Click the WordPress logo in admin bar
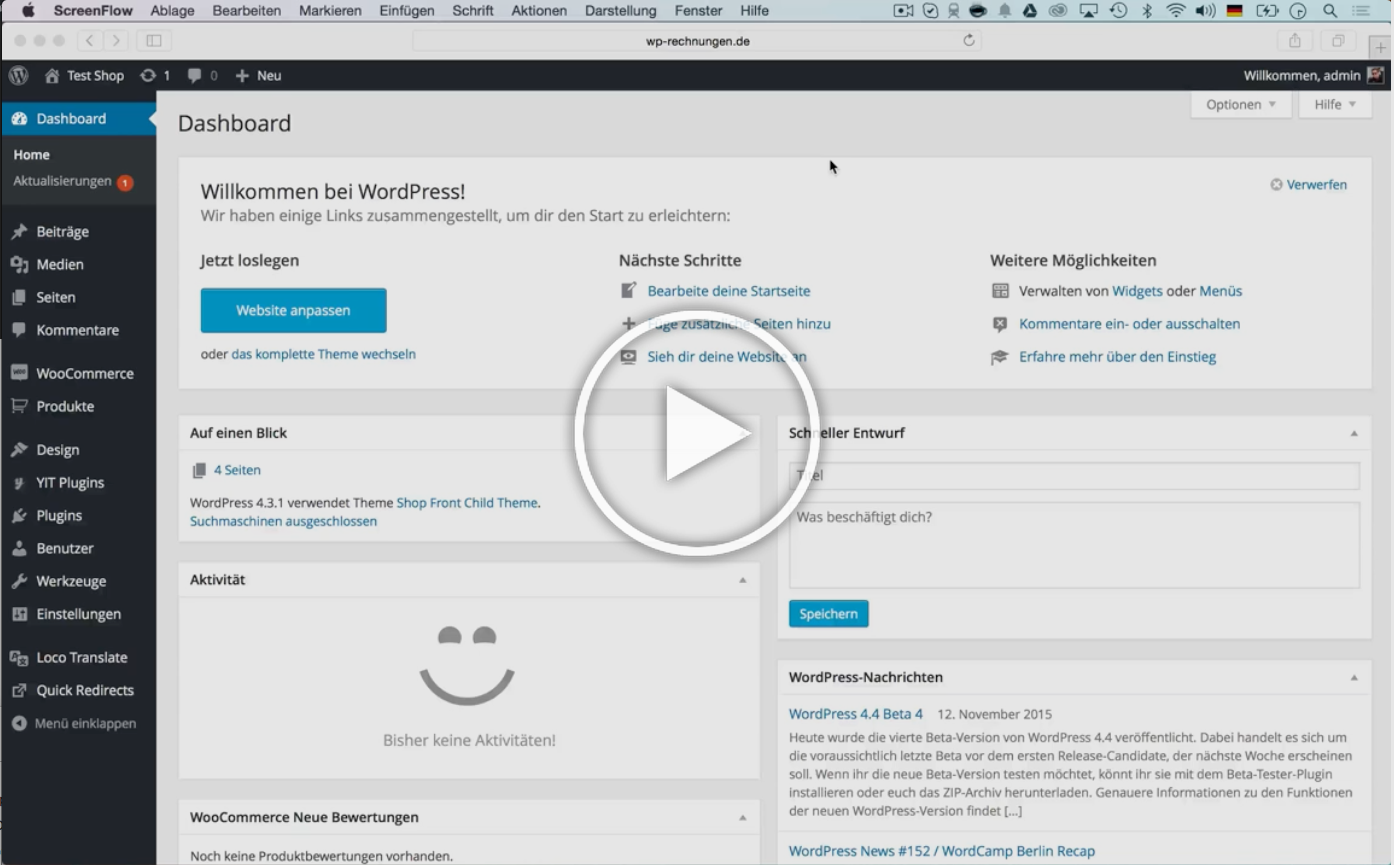The height and width of the screenshot is (865, 1394). coord(19,75)
